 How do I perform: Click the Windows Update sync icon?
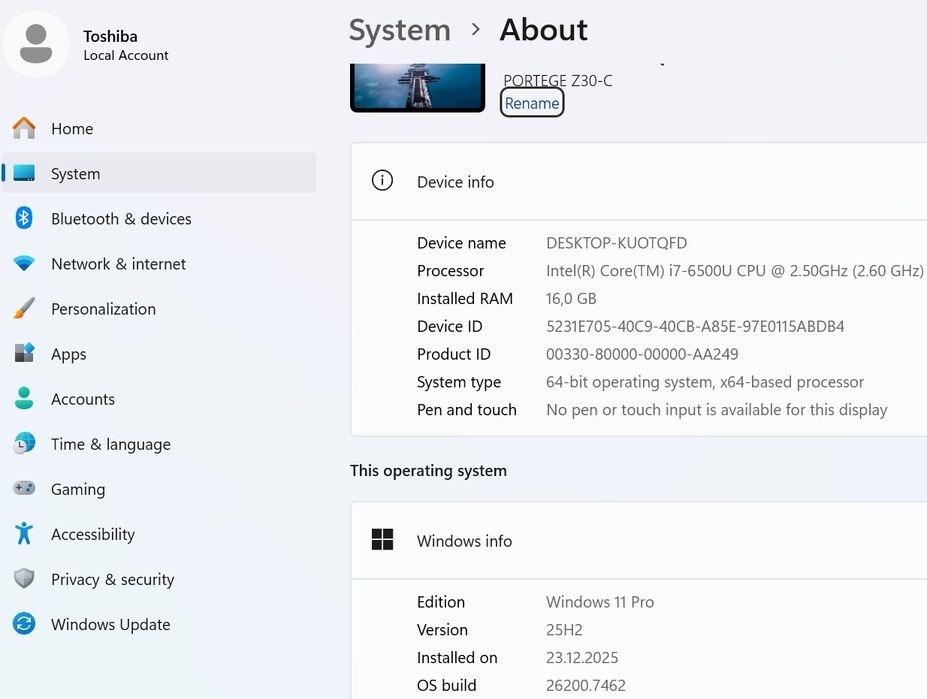click(24, 624)
